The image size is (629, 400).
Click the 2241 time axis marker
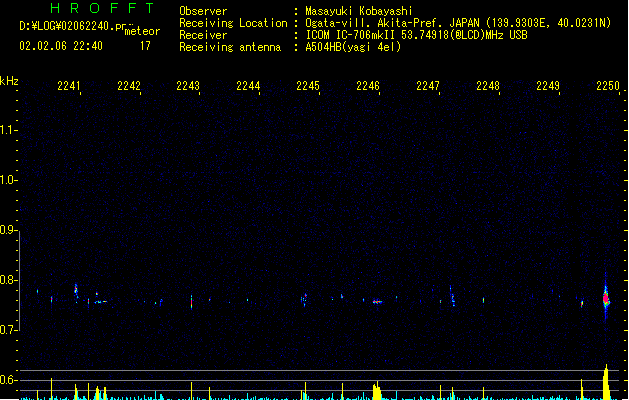coord(69,86)
